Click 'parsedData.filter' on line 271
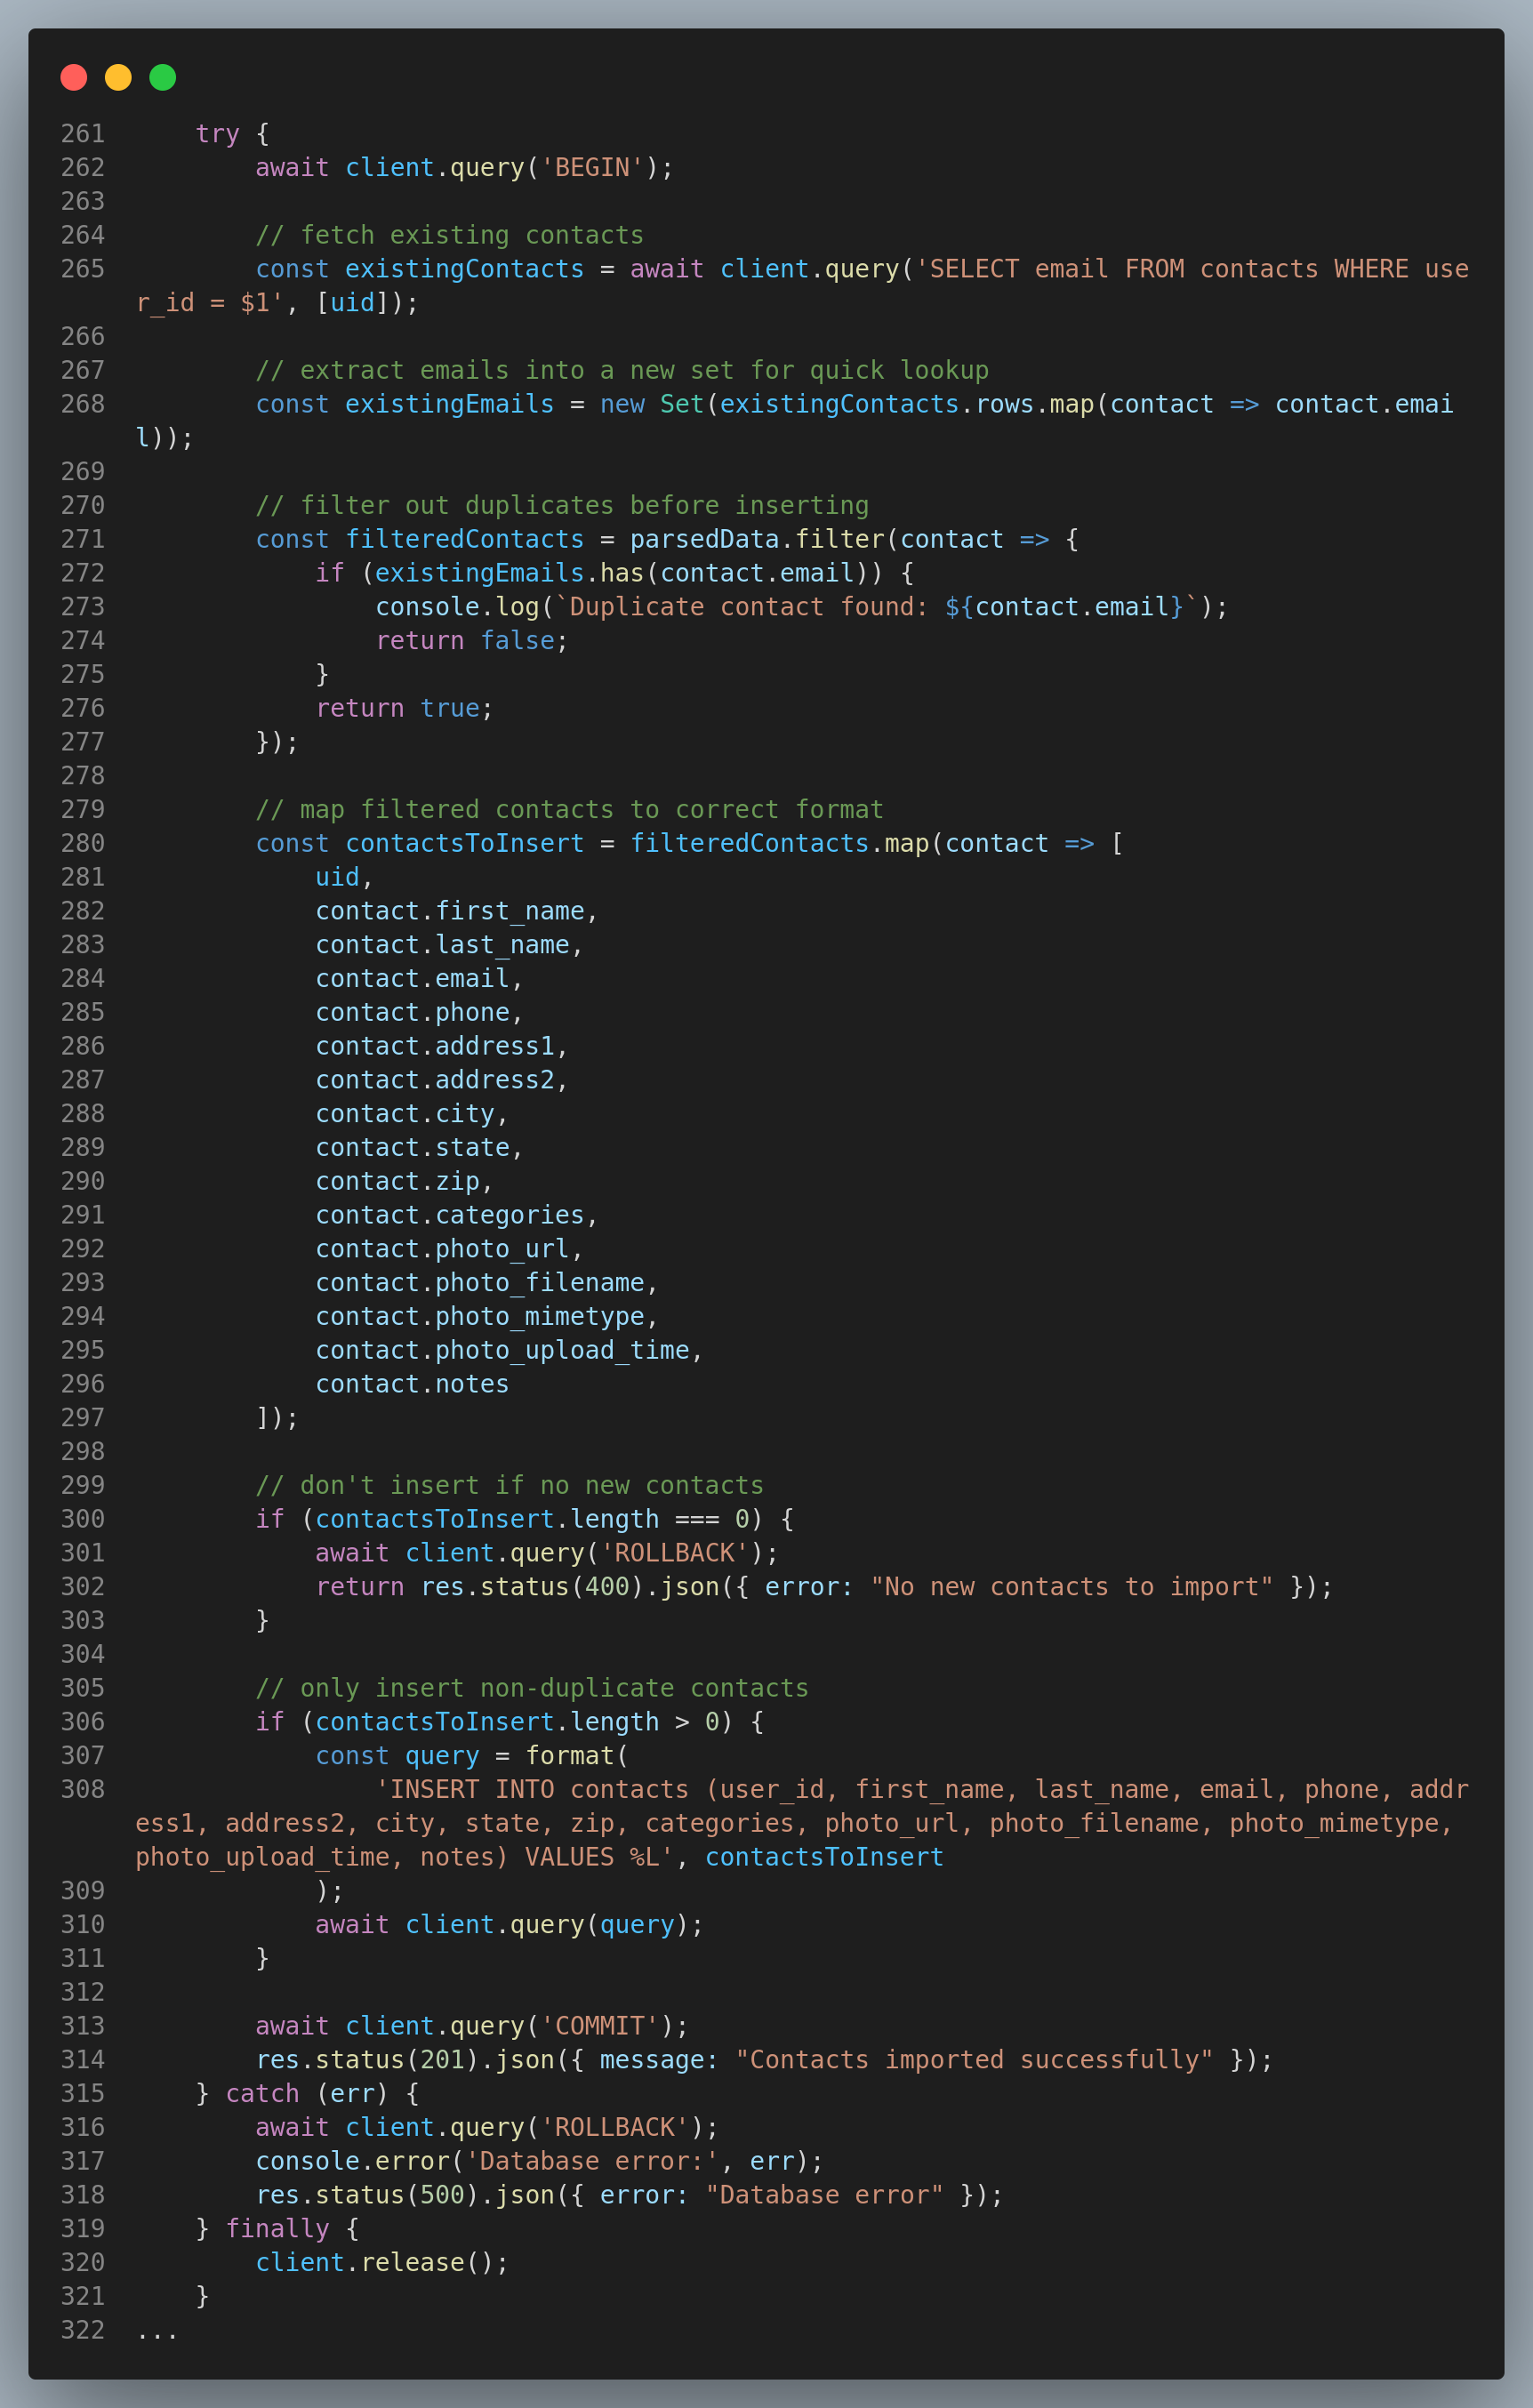 [757, 539]
